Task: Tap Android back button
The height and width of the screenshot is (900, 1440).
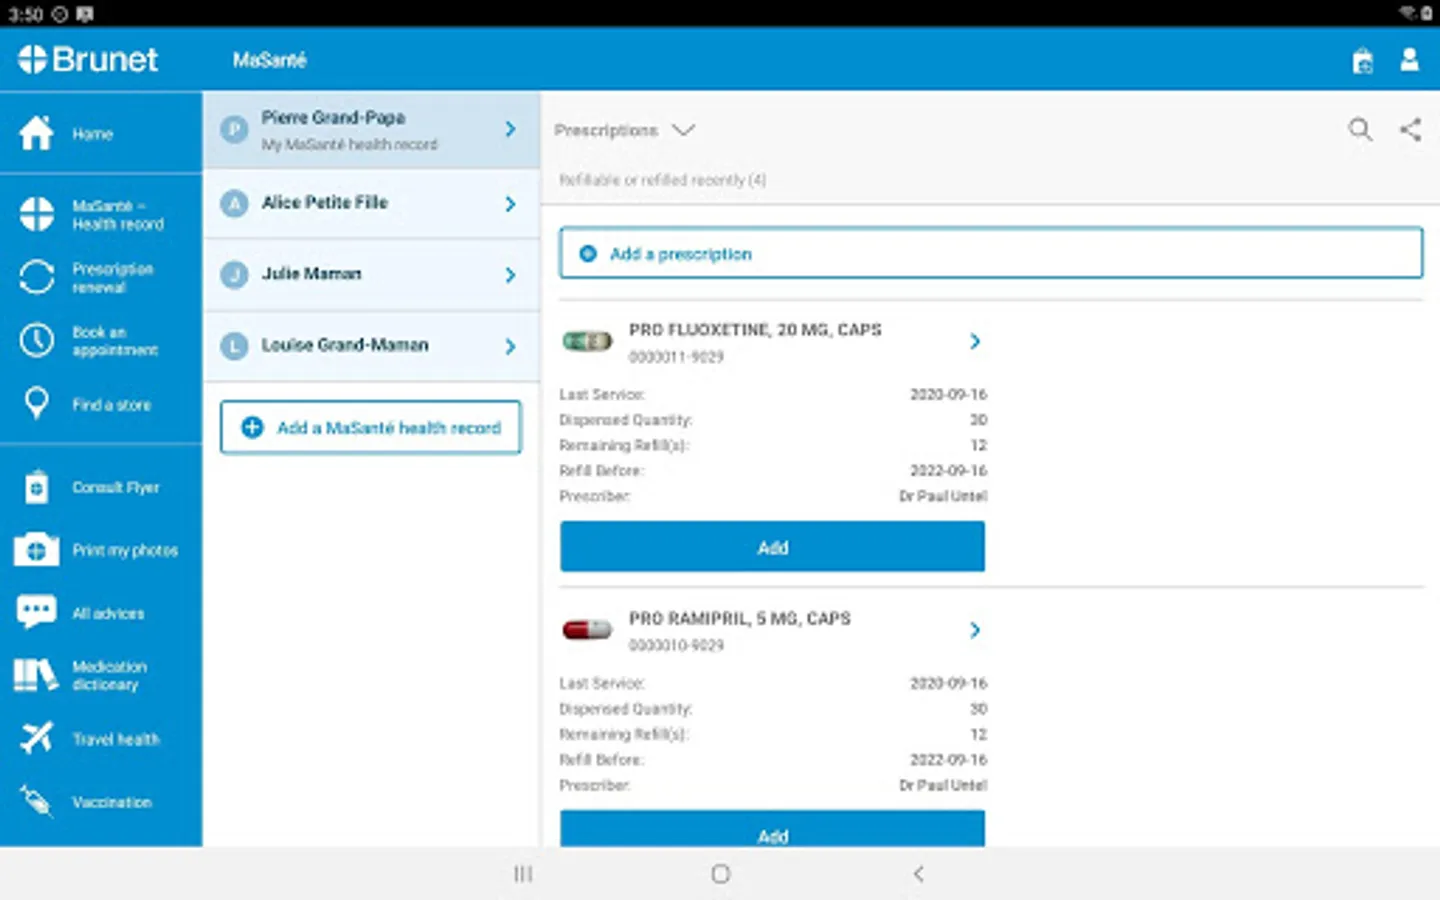Action: pyautogui.click(x=918, y=874)
